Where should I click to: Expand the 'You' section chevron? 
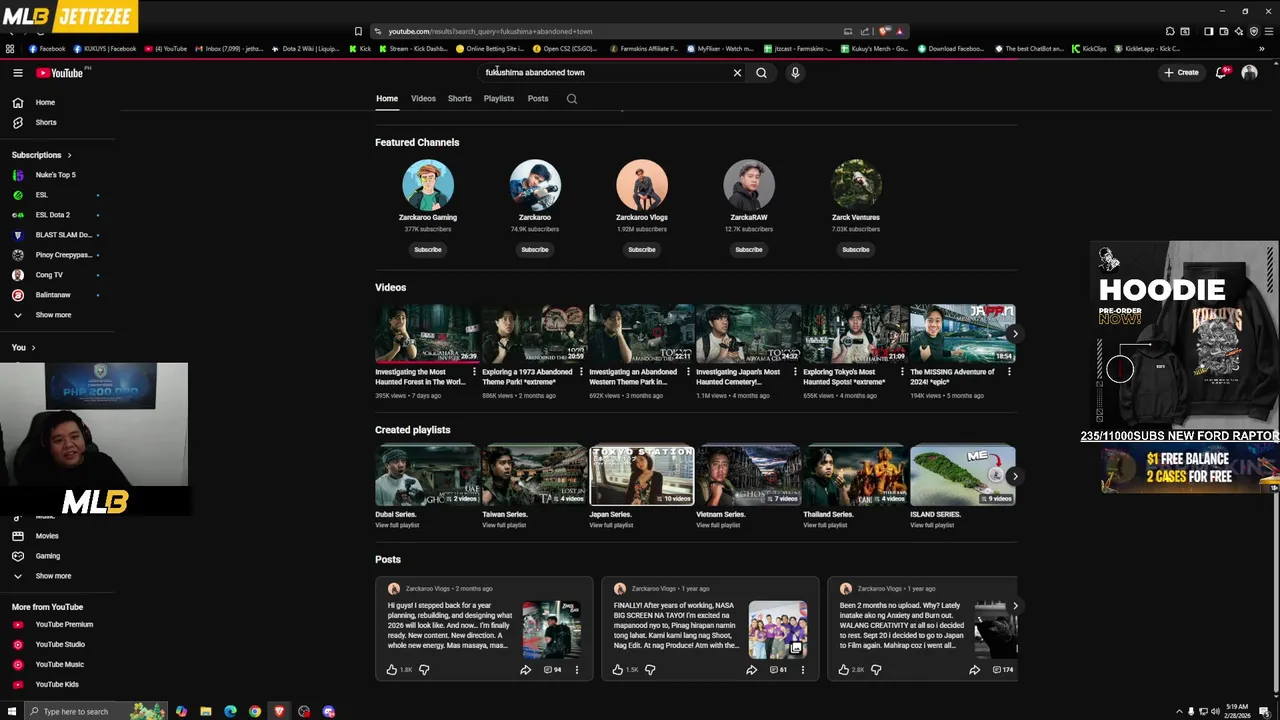point(33,348)
